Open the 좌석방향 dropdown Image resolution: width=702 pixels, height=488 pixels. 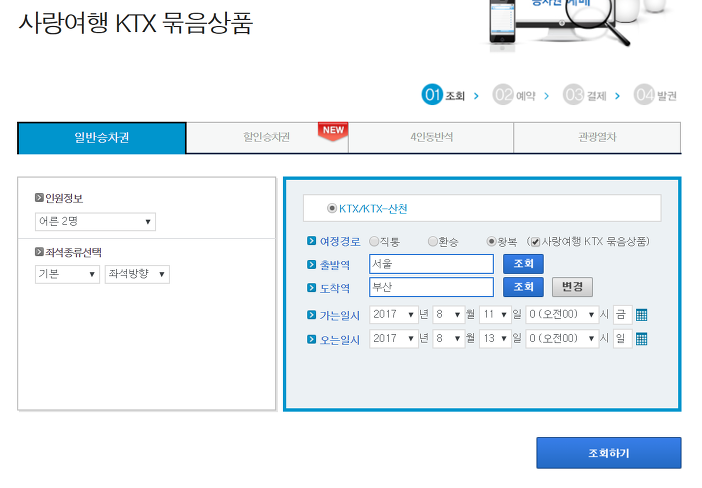coord(137,274)
